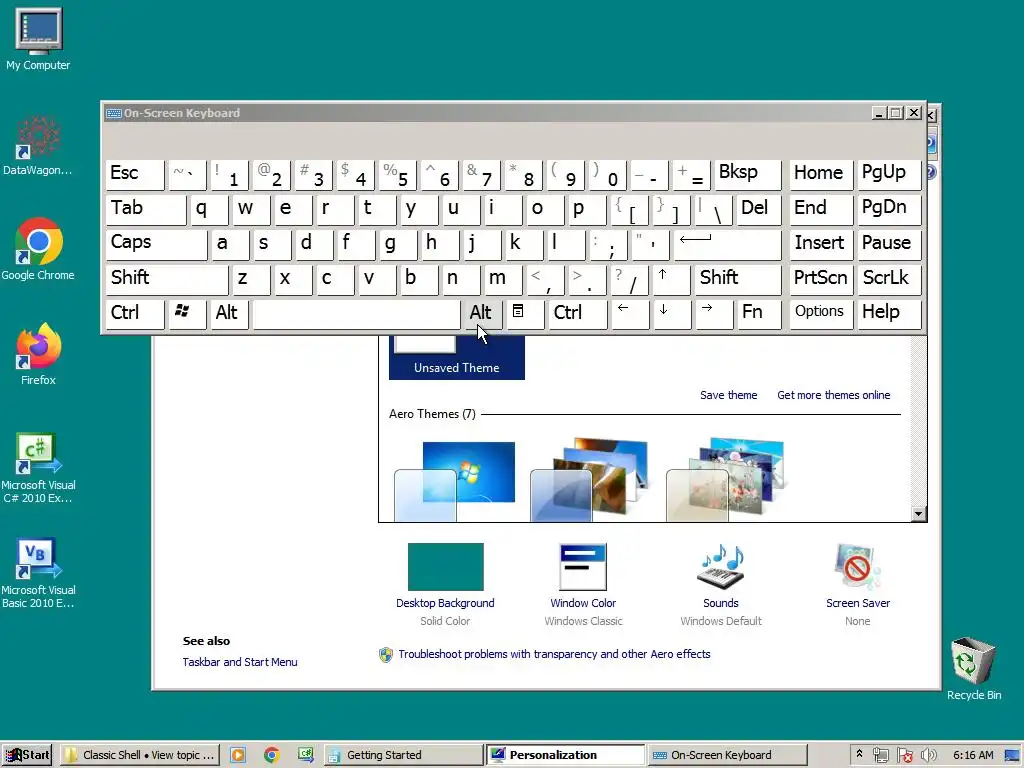The height and width of the screenshot is (768, 1024).
Task: Click the Options key on keyboard
Action: pyautogui.click(x=821, y=313)
